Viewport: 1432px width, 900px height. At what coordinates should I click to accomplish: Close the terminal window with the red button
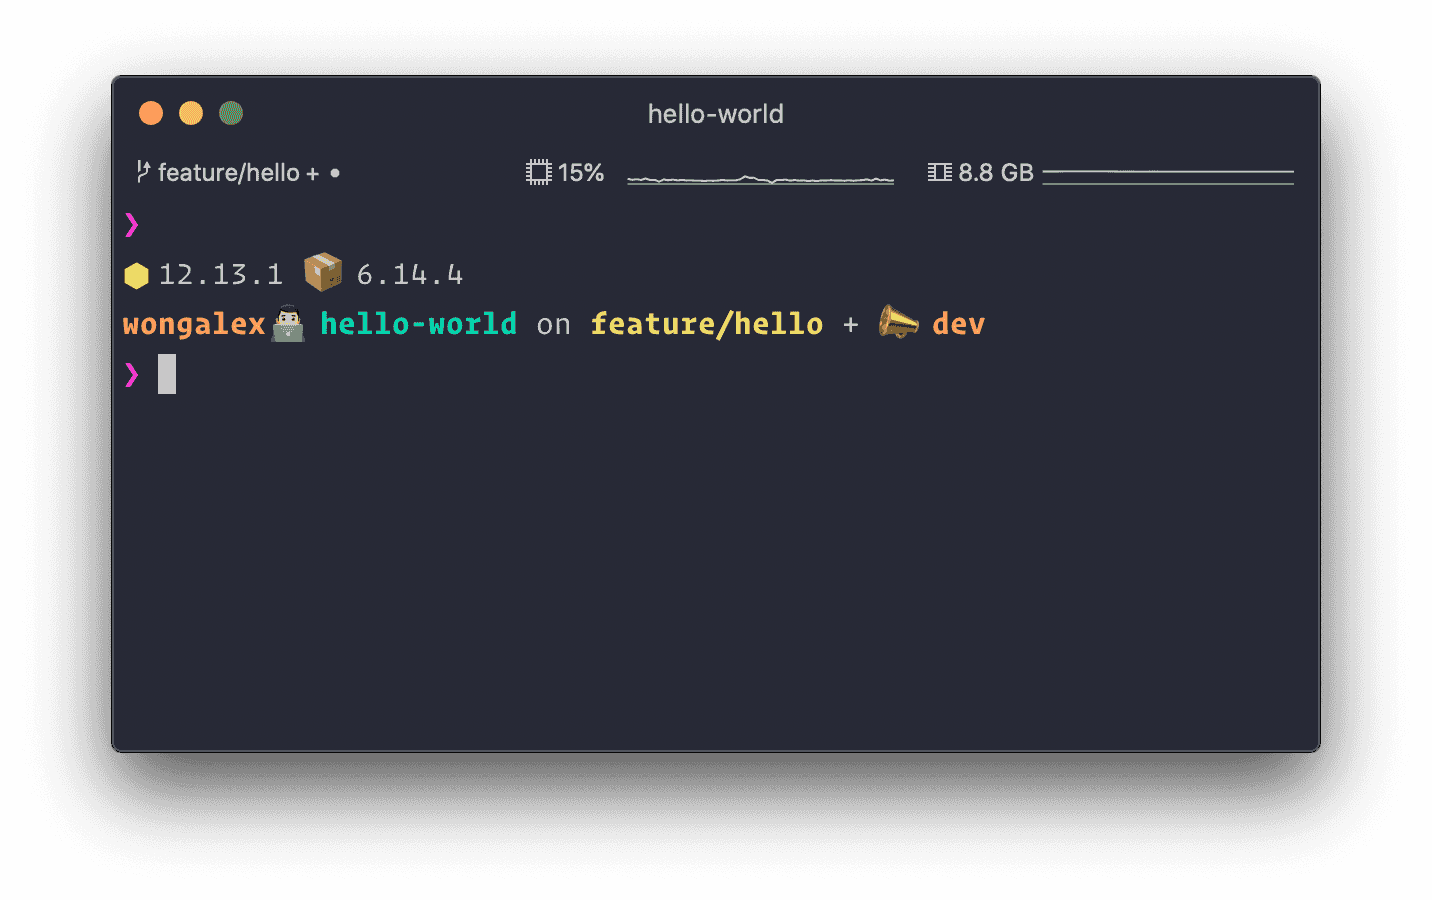tap(151, 113)
